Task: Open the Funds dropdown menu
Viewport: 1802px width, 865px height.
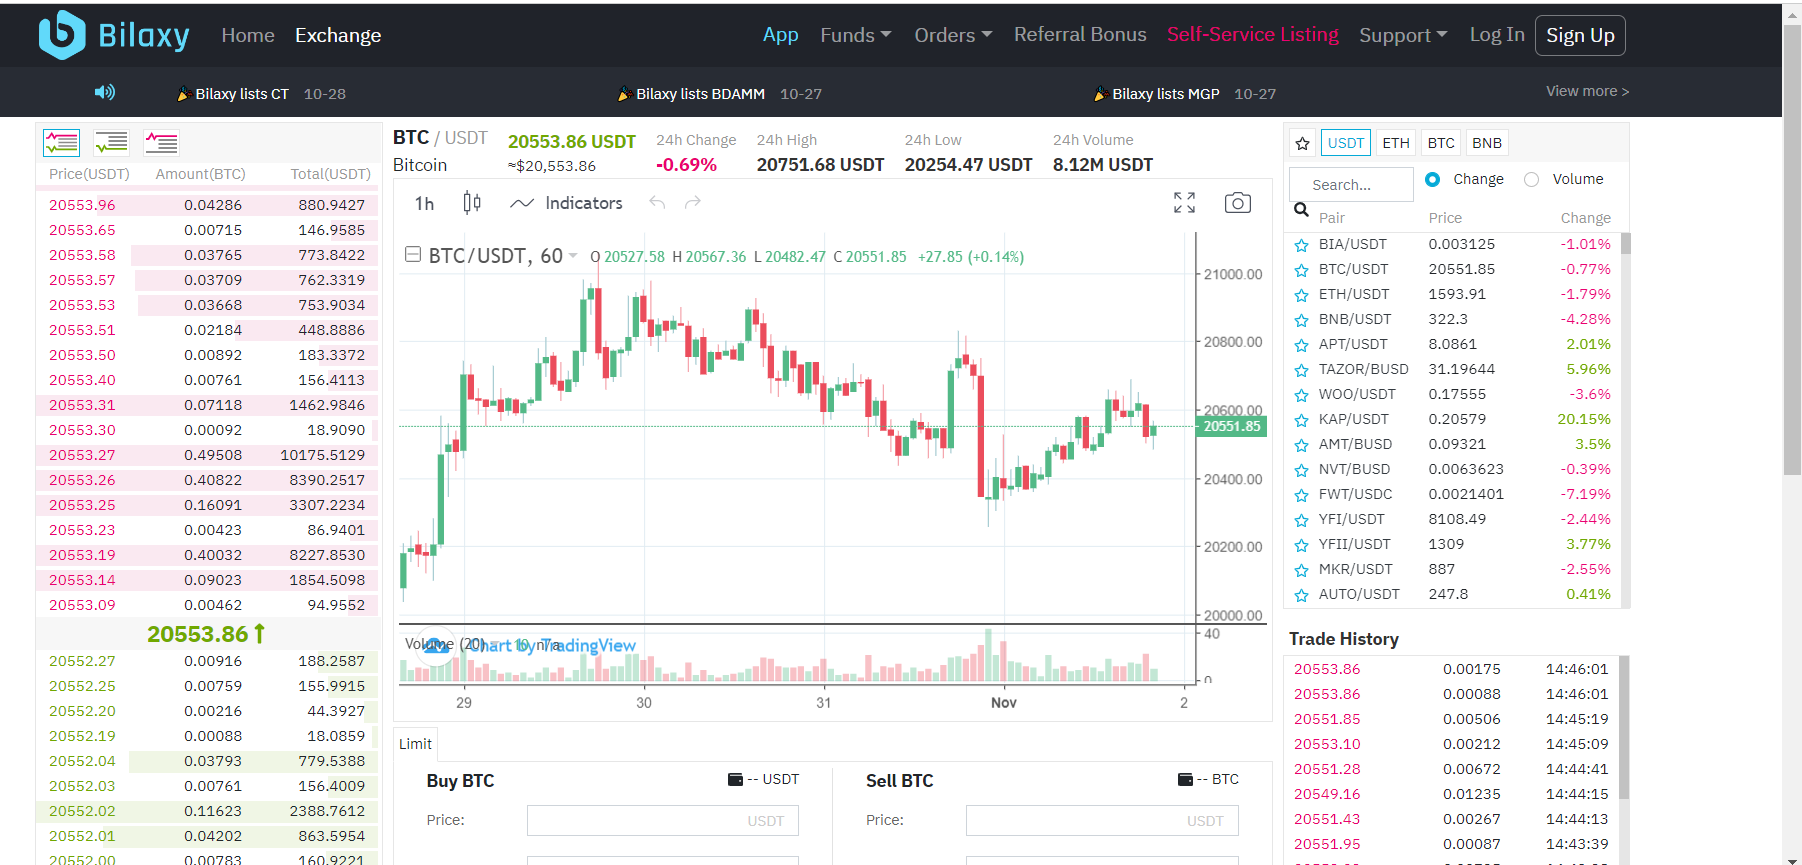Action: 855,35
